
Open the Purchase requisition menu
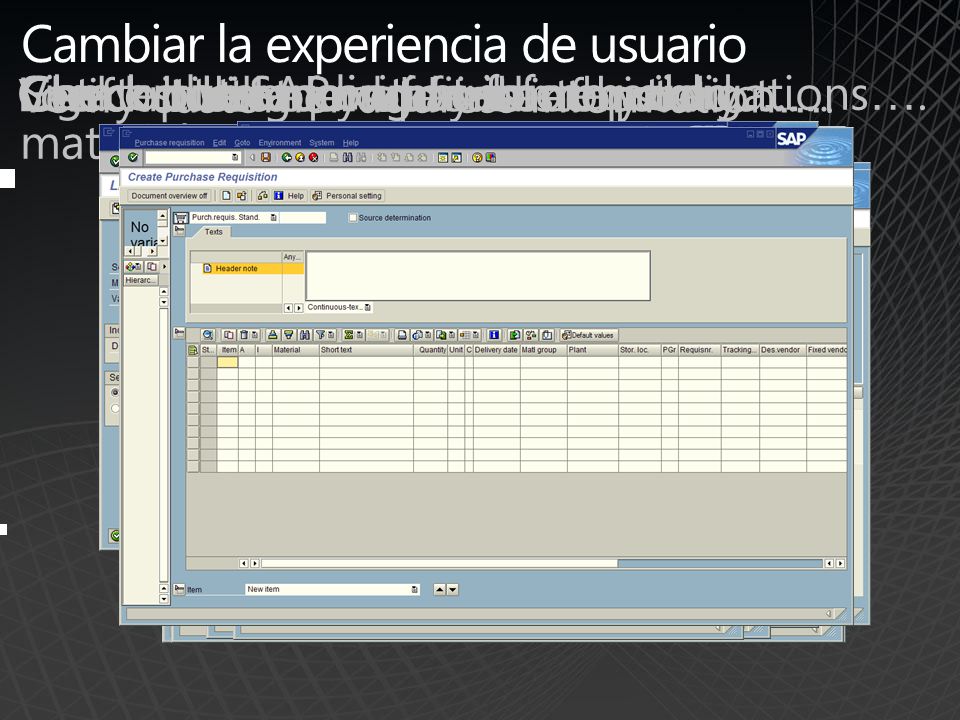[x=170, y=143]
